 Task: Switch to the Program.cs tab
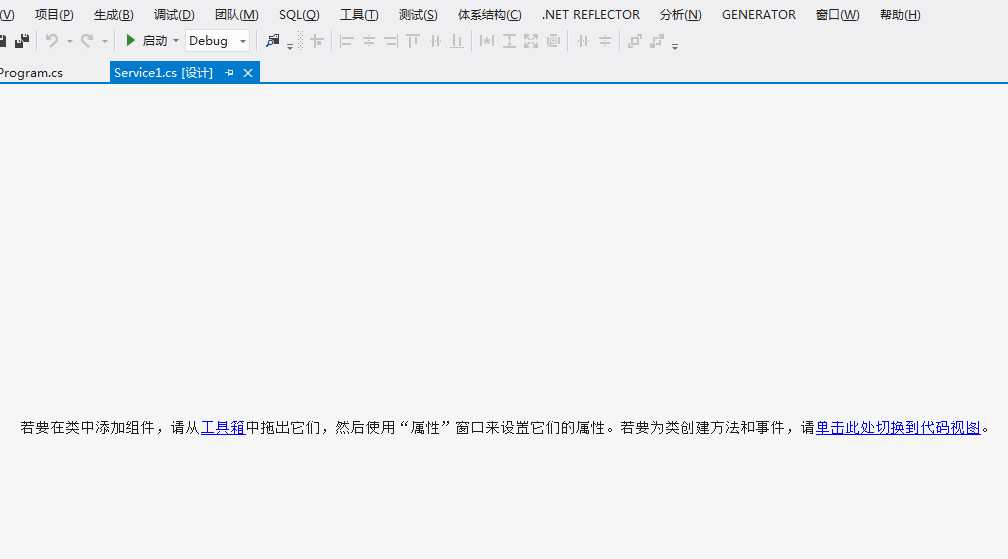[32, 73]
